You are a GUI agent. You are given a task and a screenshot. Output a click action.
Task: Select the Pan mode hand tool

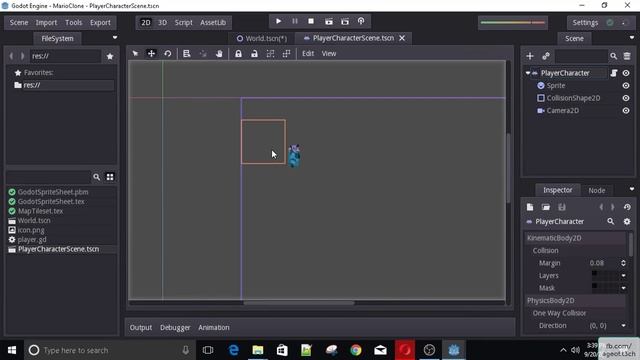pyautogui.click(x=219, y=53)
